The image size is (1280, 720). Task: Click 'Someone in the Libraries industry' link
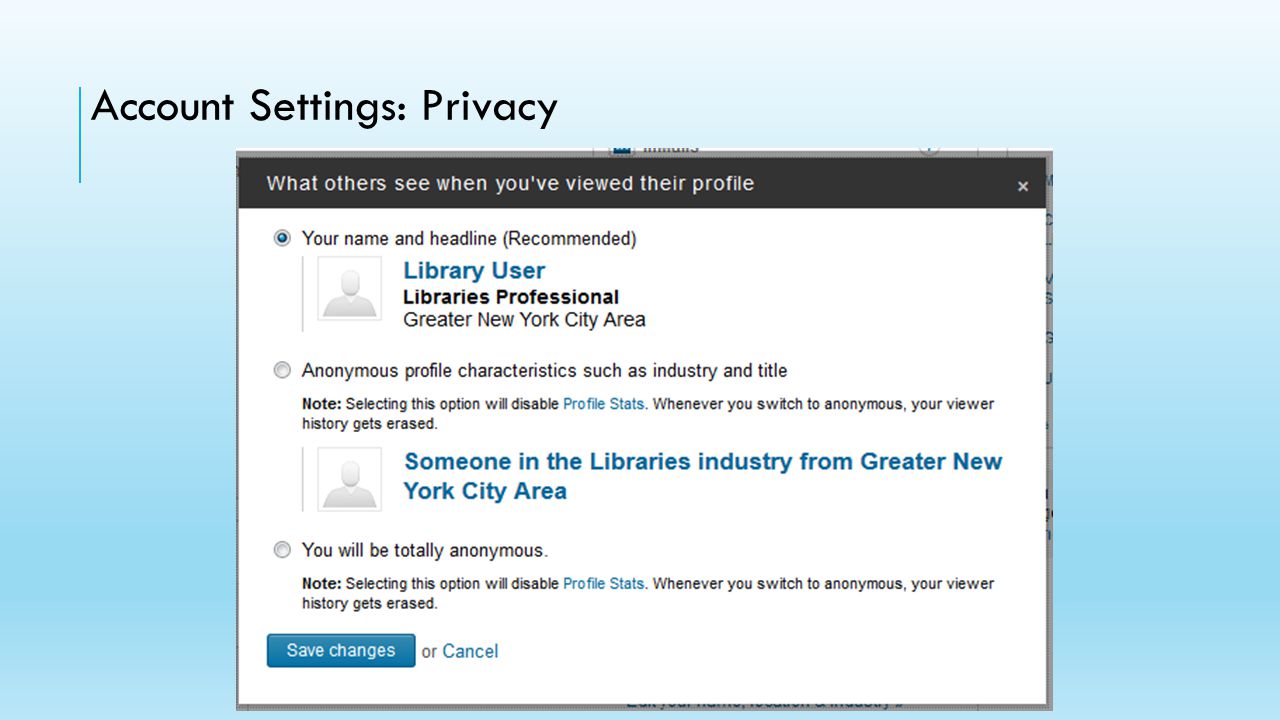(703, 476)
